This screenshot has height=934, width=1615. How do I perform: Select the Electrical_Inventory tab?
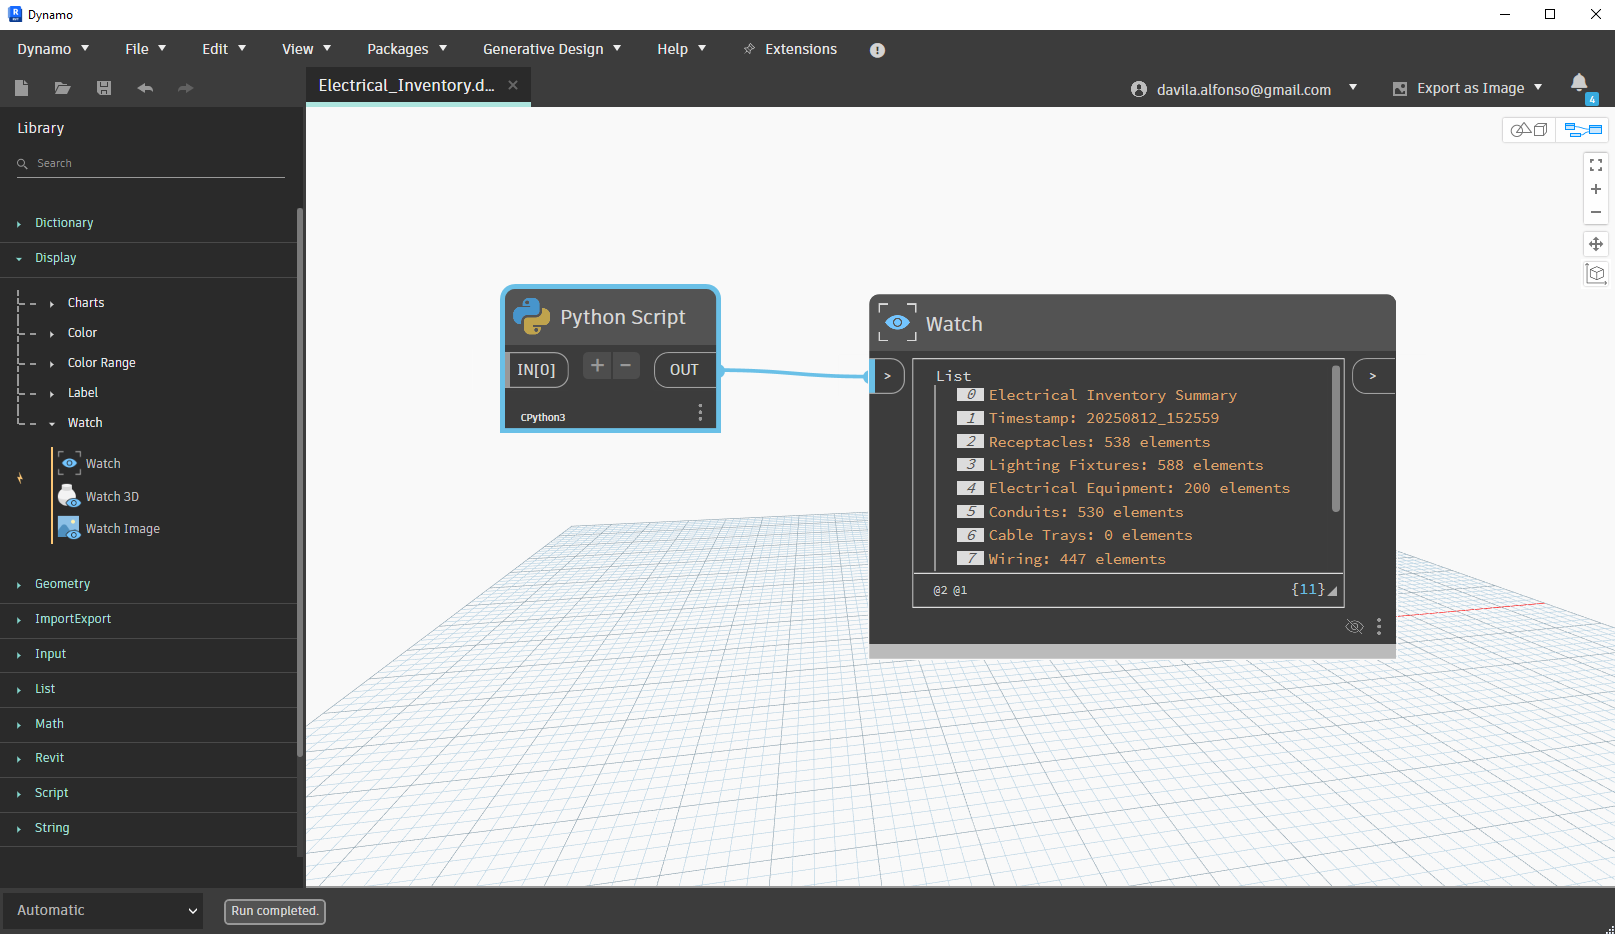point(406,86)
